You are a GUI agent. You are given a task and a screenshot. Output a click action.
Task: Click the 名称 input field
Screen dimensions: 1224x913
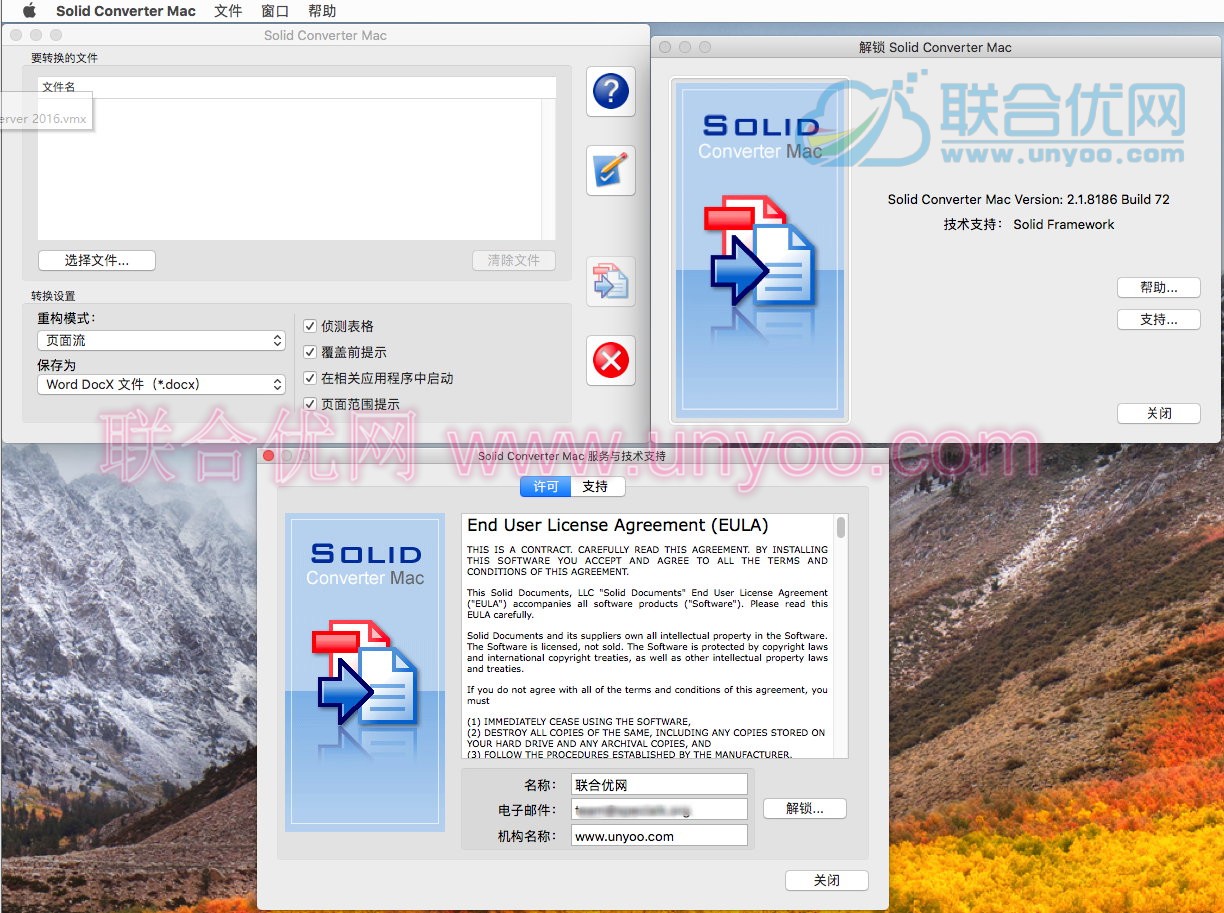tap(660, 785)
